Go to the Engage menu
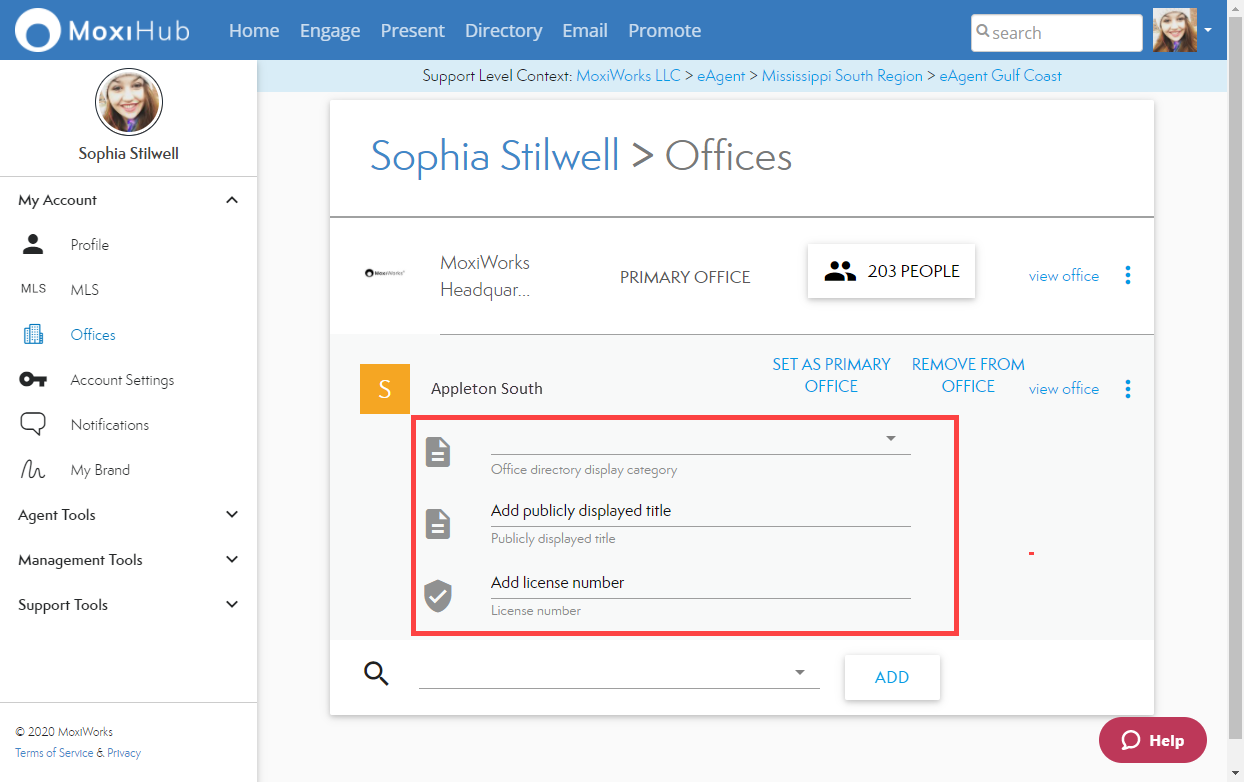The height and width of the screenshot is (782, 1244). pyautogui.click(x=330, y=31)
